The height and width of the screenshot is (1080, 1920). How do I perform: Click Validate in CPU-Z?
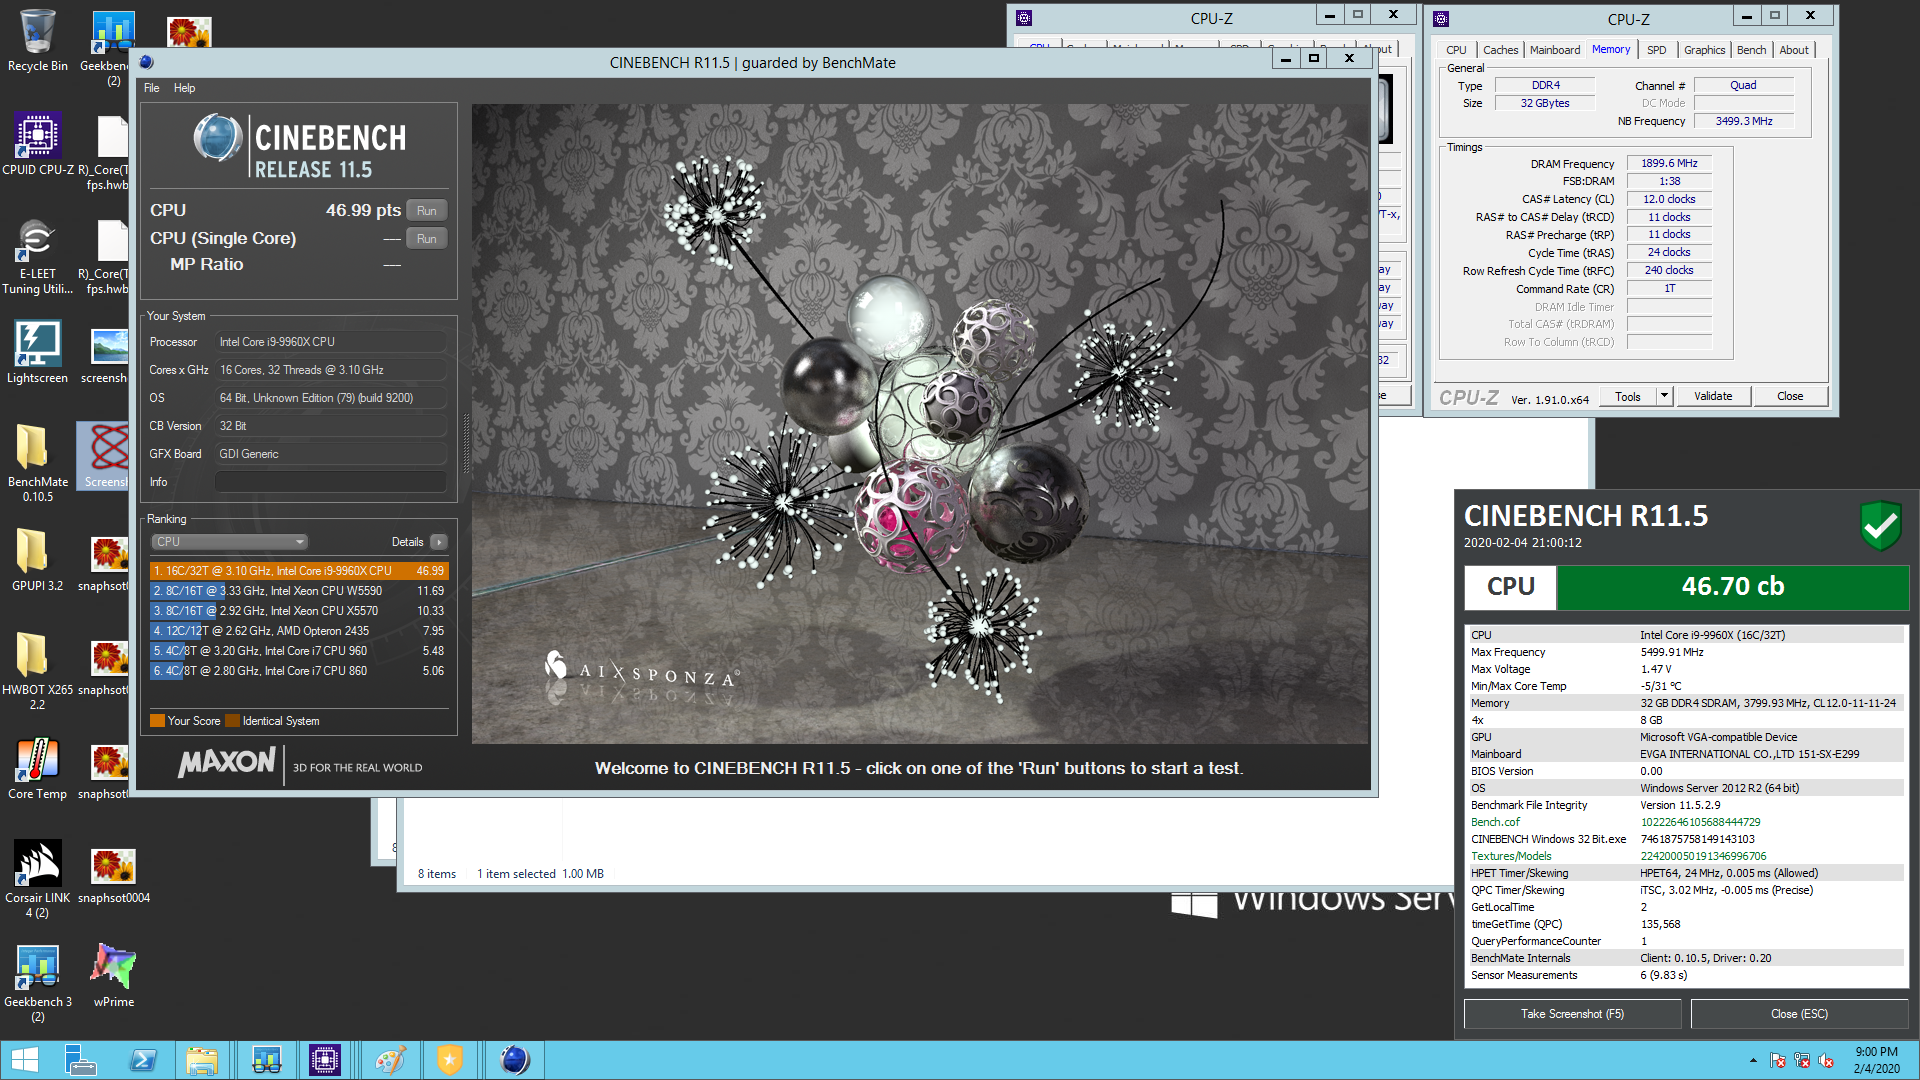point(1713,396)
